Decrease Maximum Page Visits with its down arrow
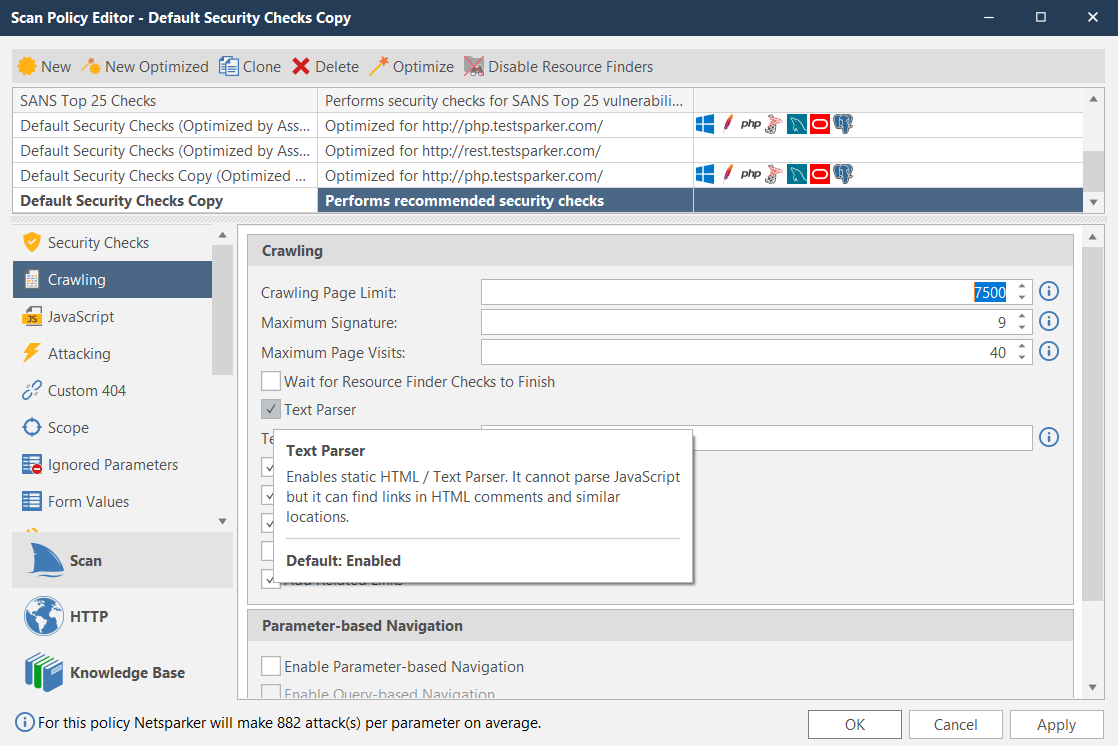Viewport: 1118px width, 746px height. tap(1023, 357)
